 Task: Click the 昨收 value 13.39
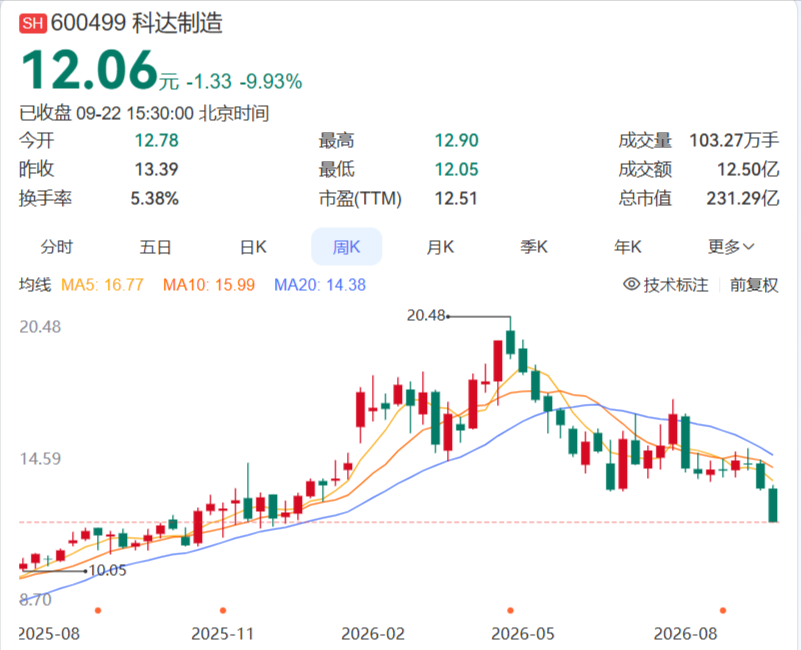pos(156,169)
